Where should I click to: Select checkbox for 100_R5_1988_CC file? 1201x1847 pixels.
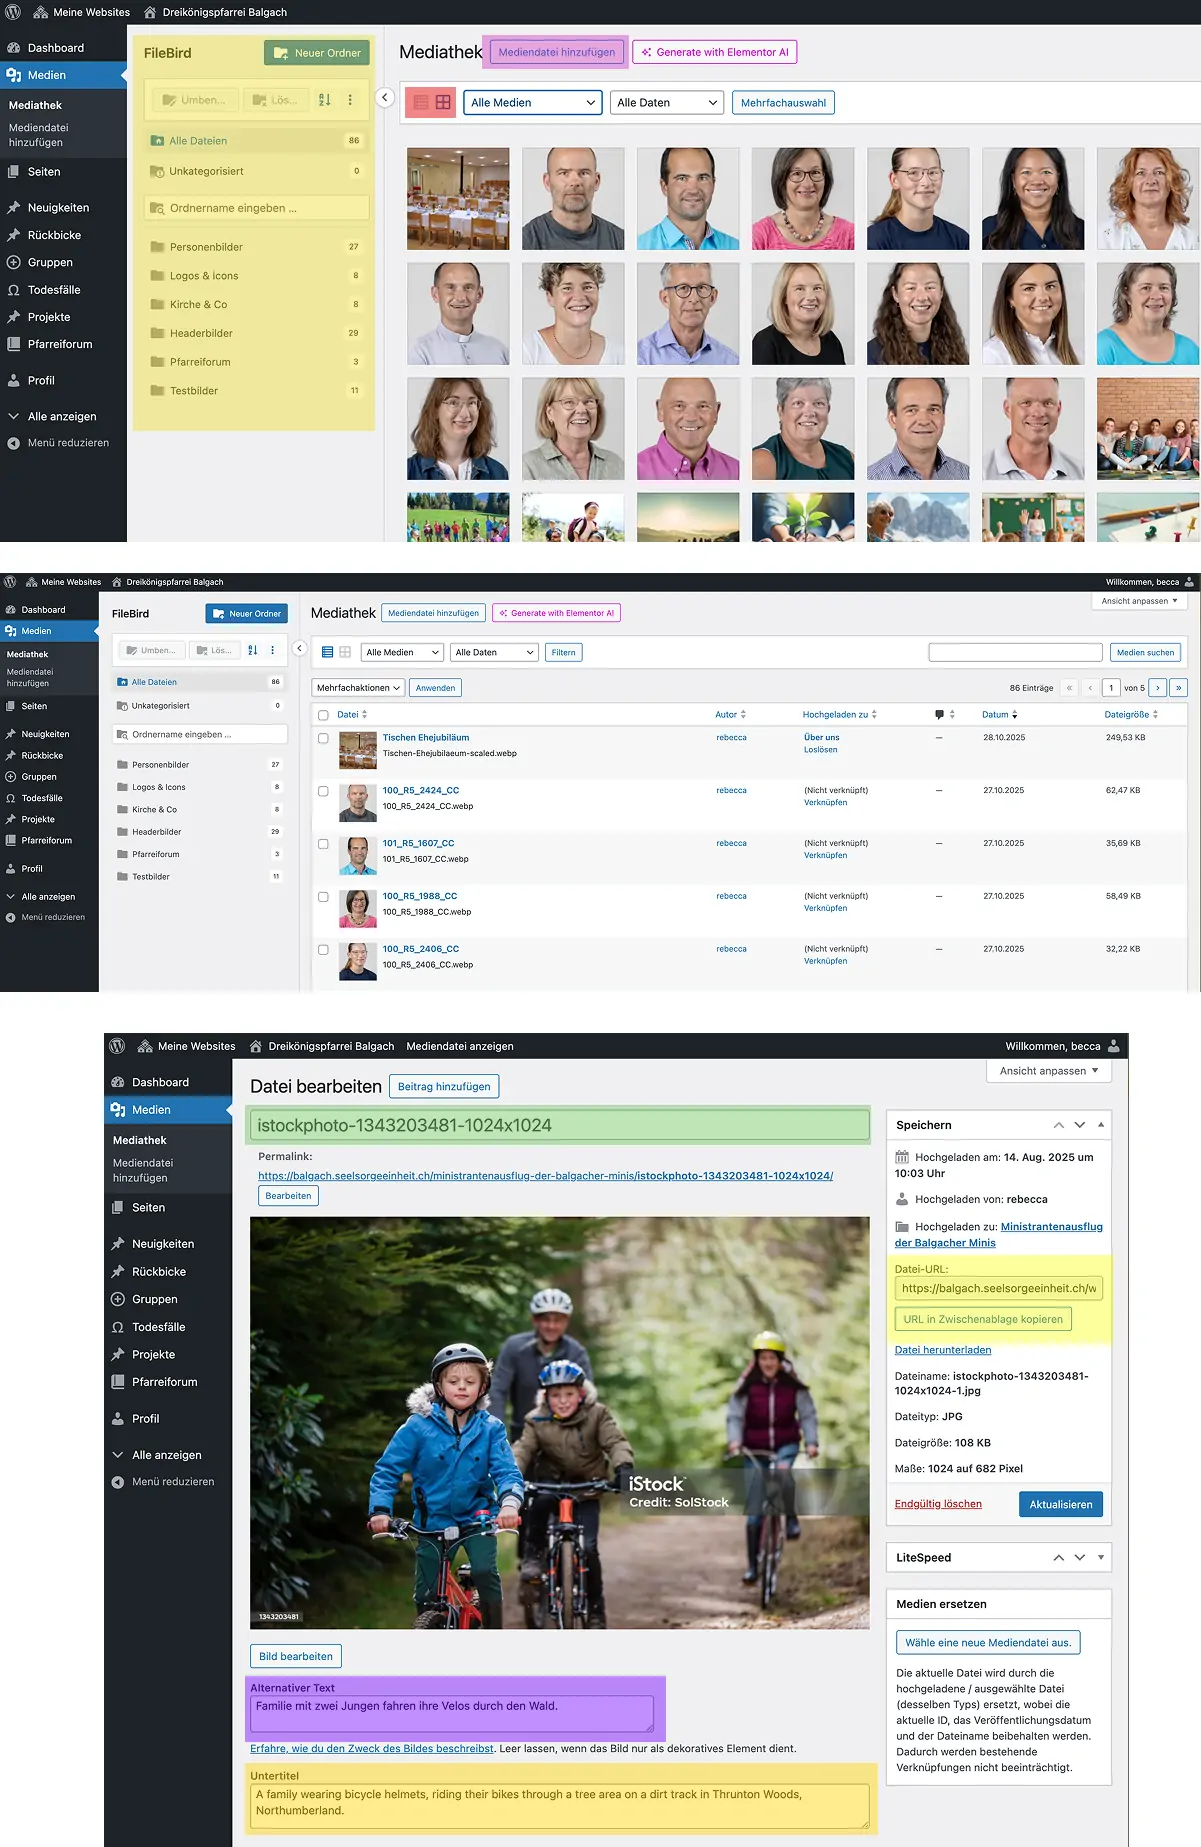click(x=323, y=897)
